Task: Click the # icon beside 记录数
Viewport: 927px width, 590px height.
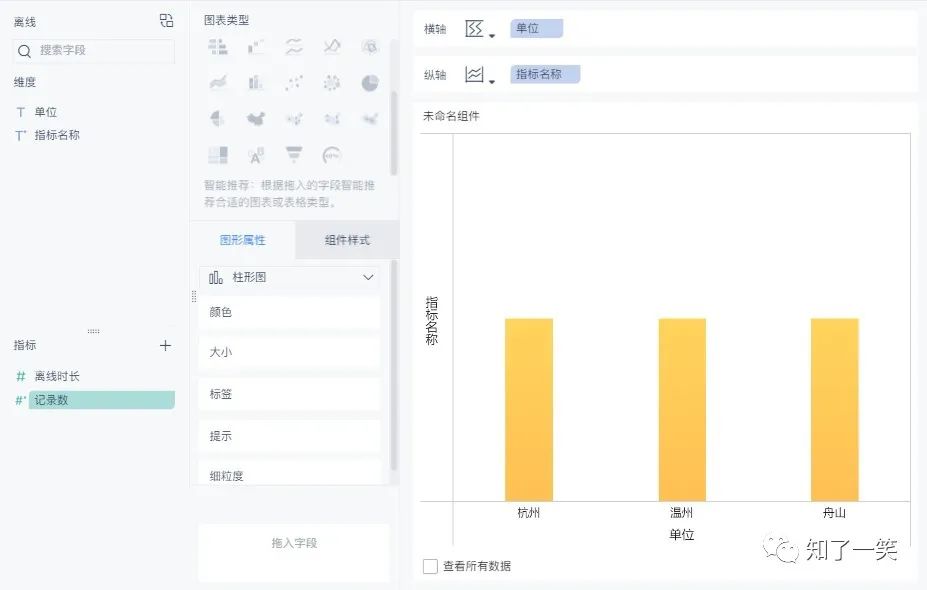Action: 21,400
